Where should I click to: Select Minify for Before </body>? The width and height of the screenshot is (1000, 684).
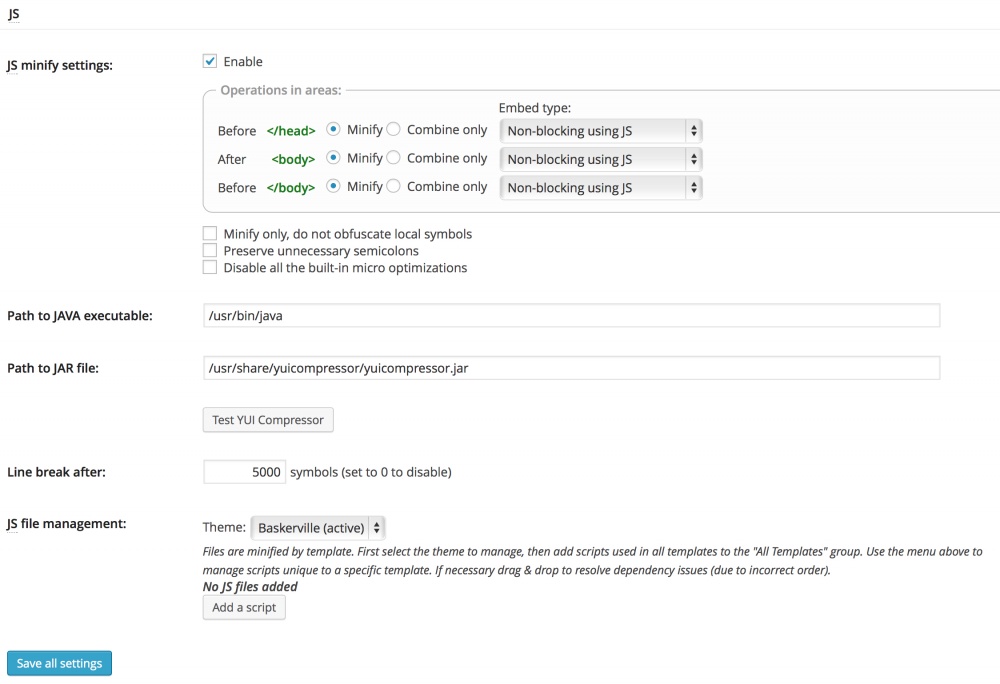pyautogui.click(x=333, y=187)
